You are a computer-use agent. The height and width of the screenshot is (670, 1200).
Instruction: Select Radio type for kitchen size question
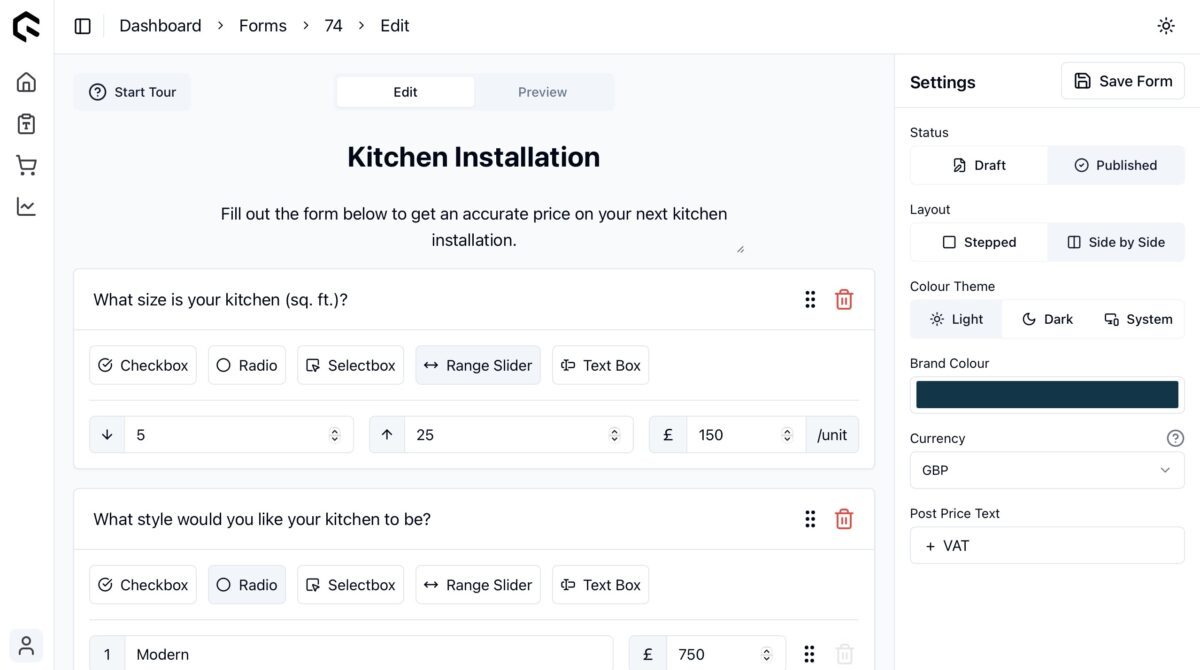247,365
